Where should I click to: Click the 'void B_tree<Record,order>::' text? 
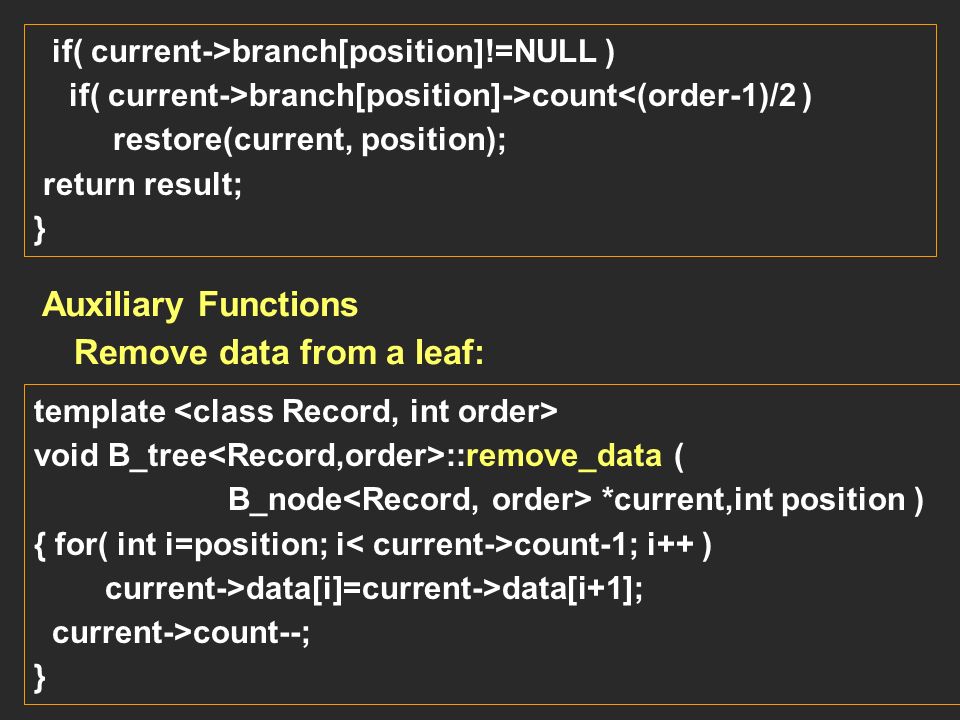click(249, 456)
